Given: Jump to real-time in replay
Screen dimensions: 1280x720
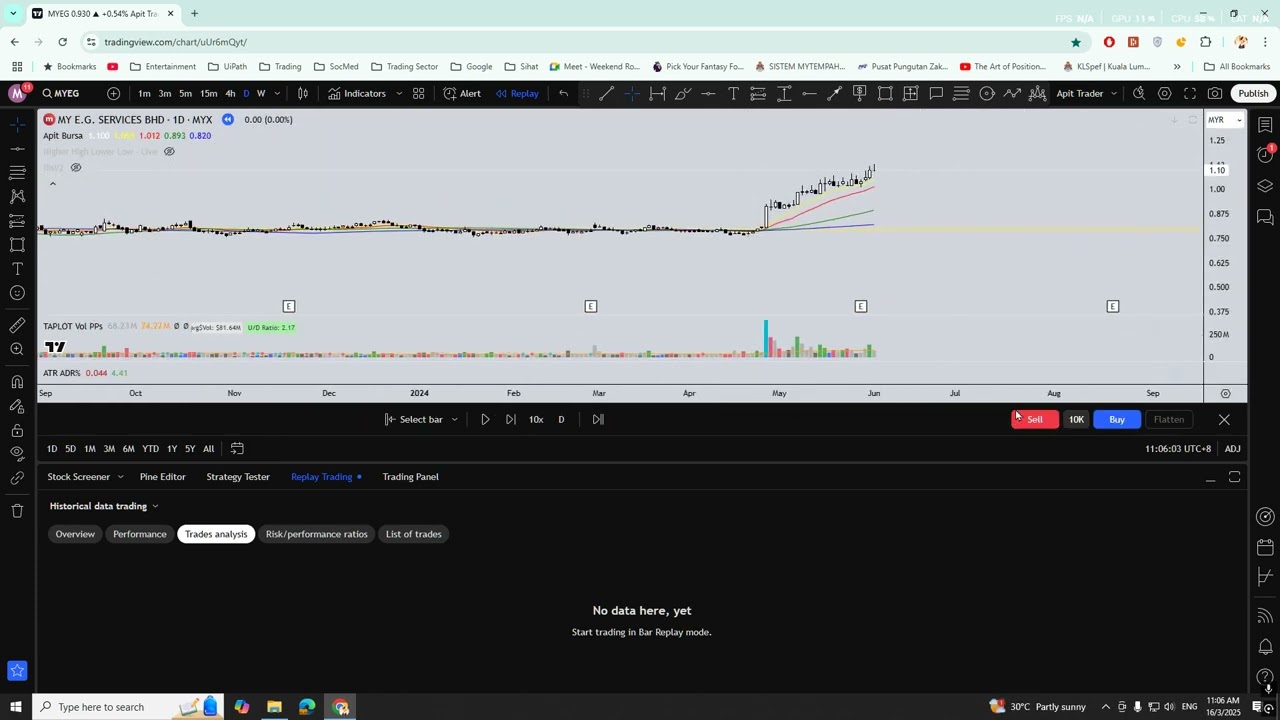Looking at the screenshot, I should coord(598,419).
